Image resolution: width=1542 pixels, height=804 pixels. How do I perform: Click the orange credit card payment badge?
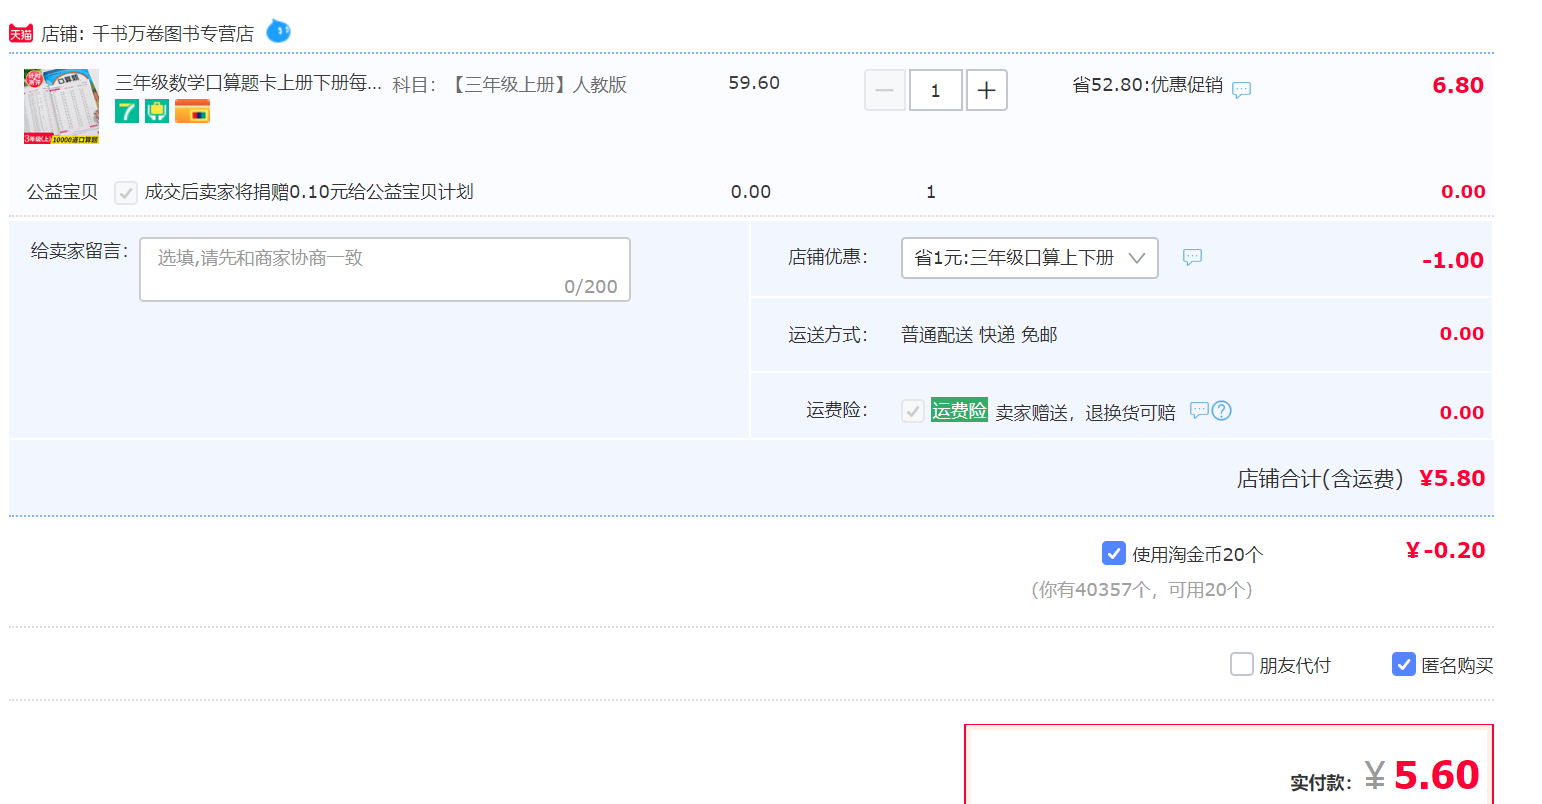[192, 111]
